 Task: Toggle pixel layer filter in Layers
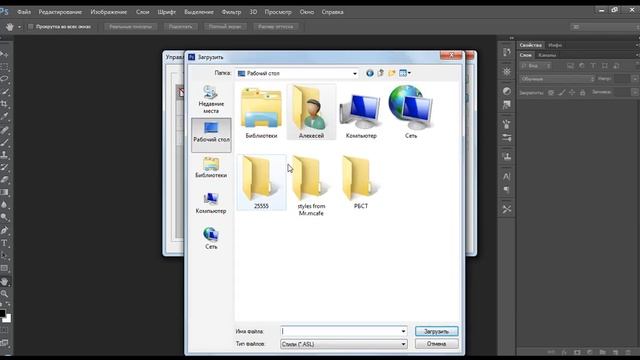(570, 66)
